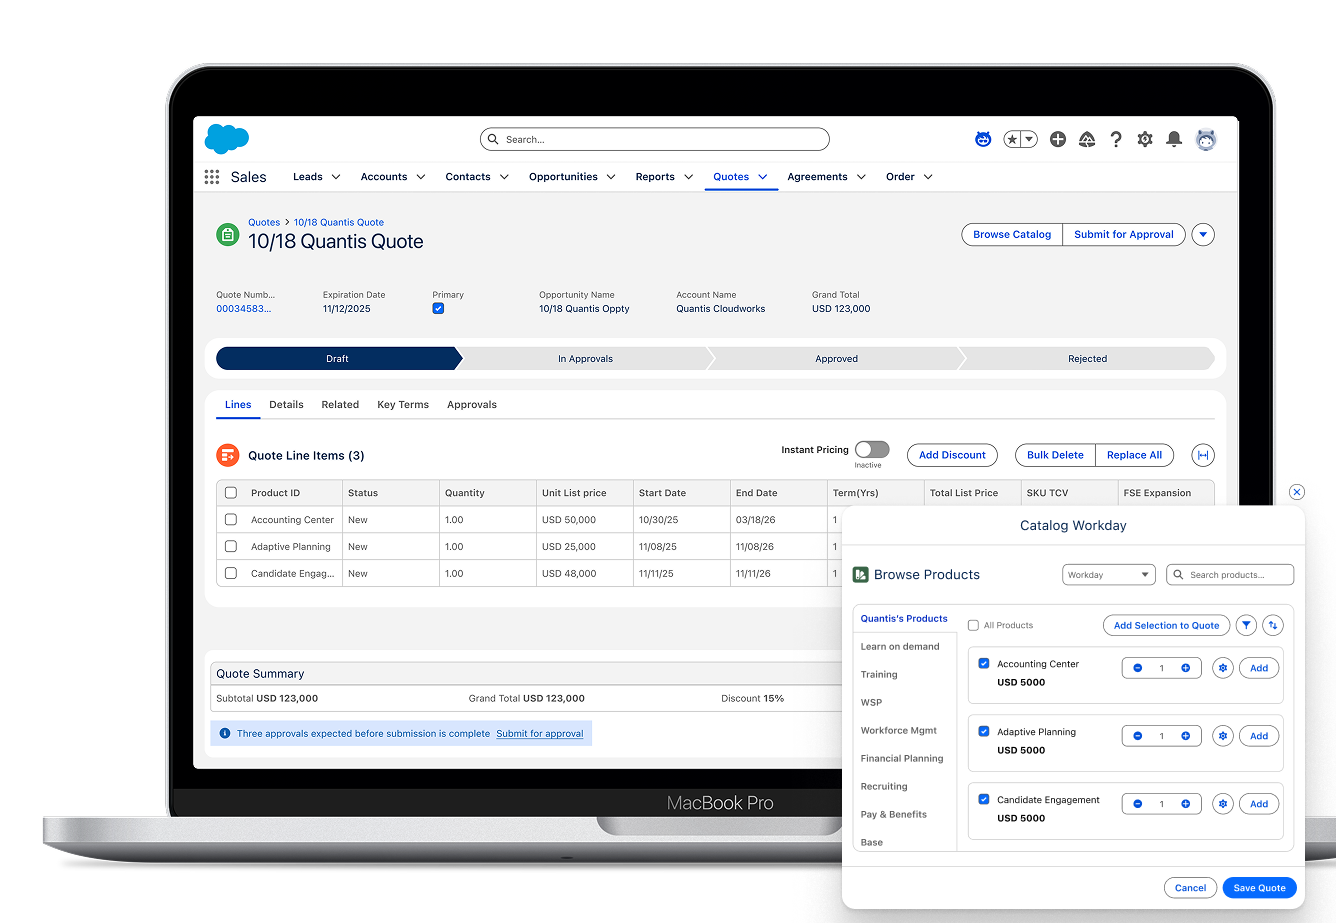This screenshot has height=923, width=1336.
Task: Open the Astro assistant icon in header
Action: (983, 140)
